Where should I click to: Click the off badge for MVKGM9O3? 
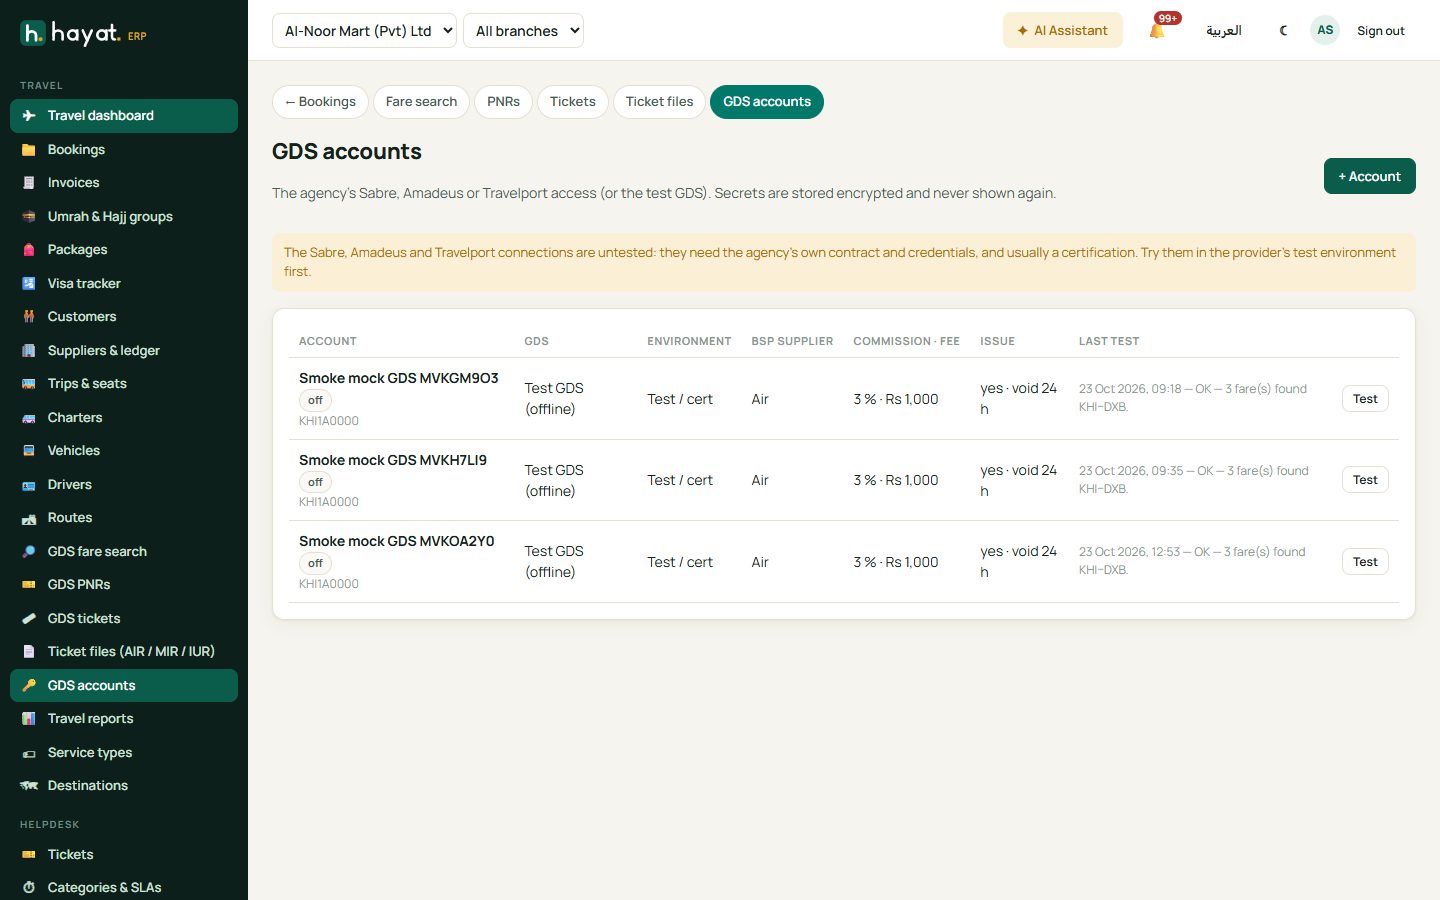(315, 400)
